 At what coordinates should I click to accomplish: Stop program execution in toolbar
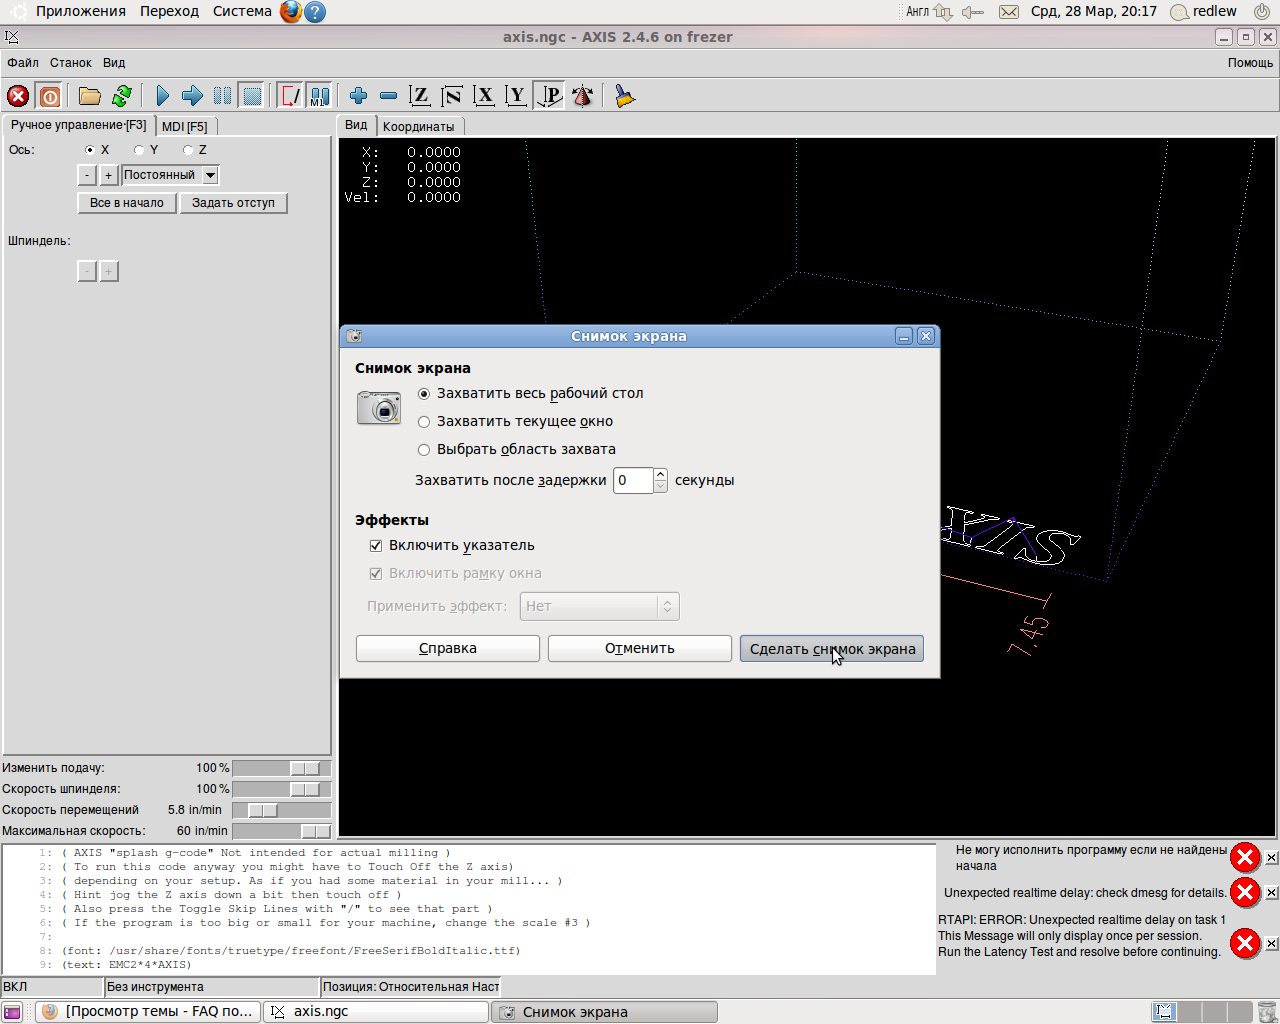point(252,96)
